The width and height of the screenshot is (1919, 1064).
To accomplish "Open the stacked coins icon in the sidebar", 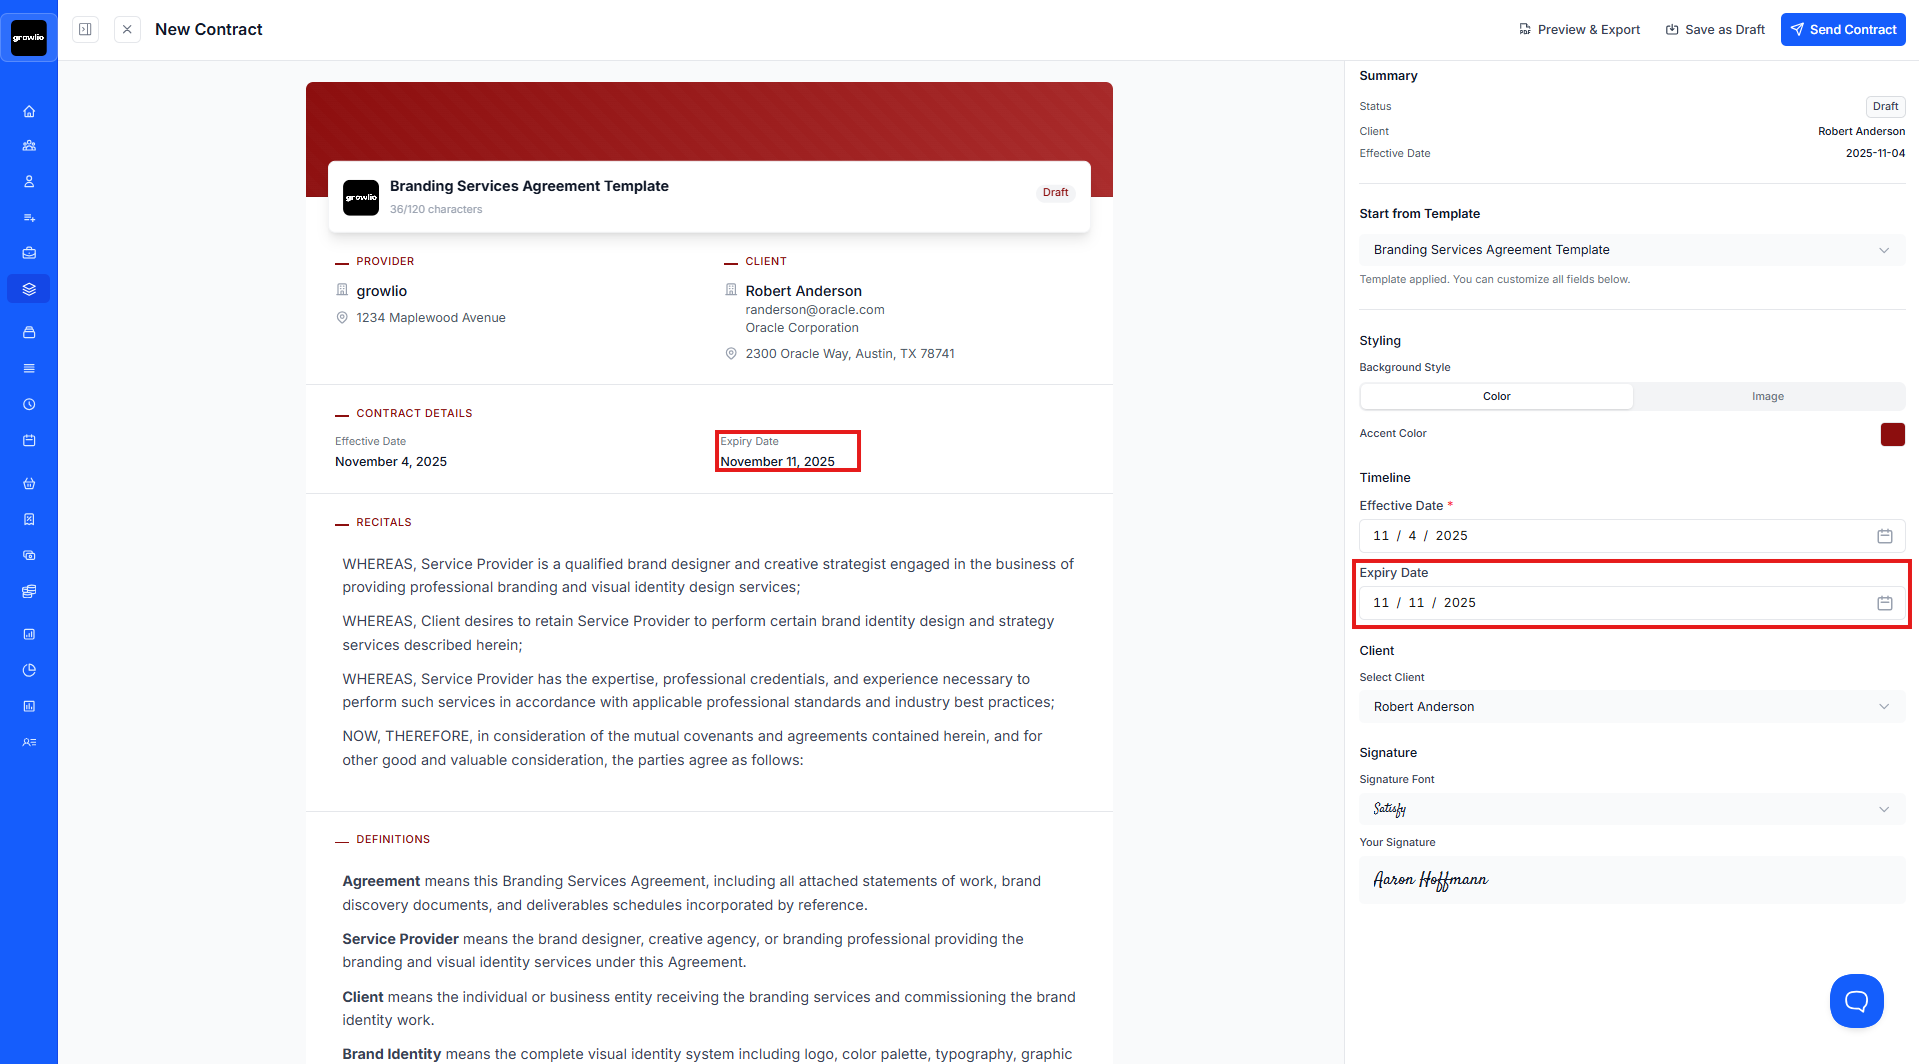I will point(29,591).
